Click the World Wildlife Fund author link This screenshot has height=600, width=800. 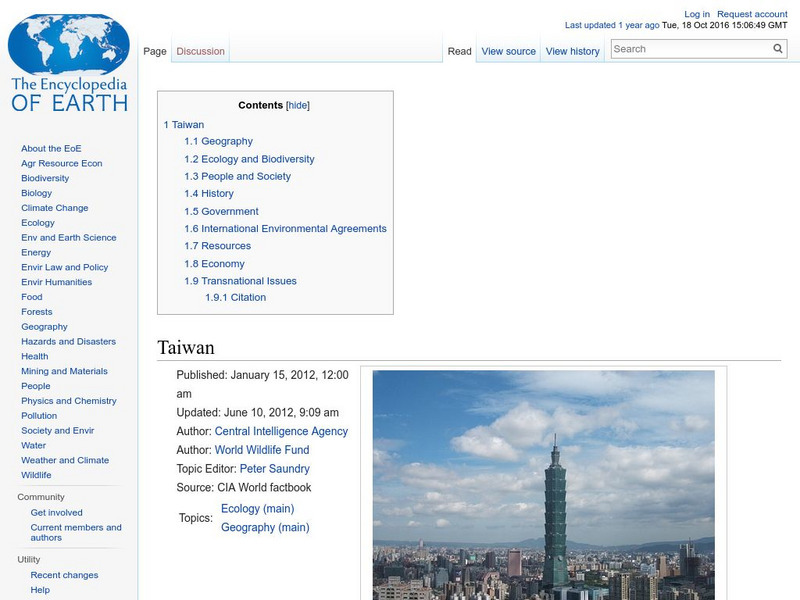coord(262,450)
